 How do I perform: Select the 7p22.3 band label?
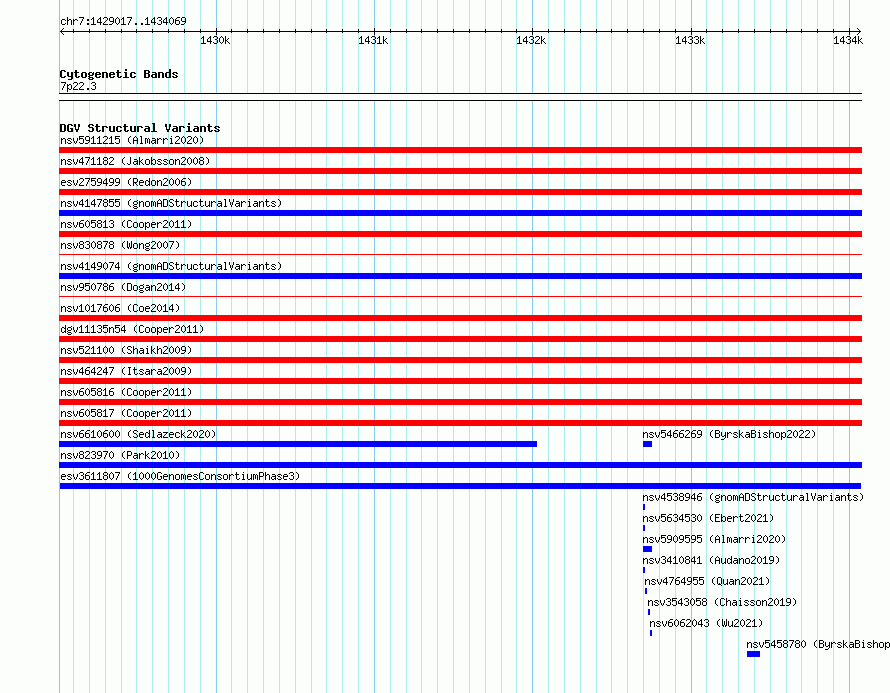[x=78, y=86]
